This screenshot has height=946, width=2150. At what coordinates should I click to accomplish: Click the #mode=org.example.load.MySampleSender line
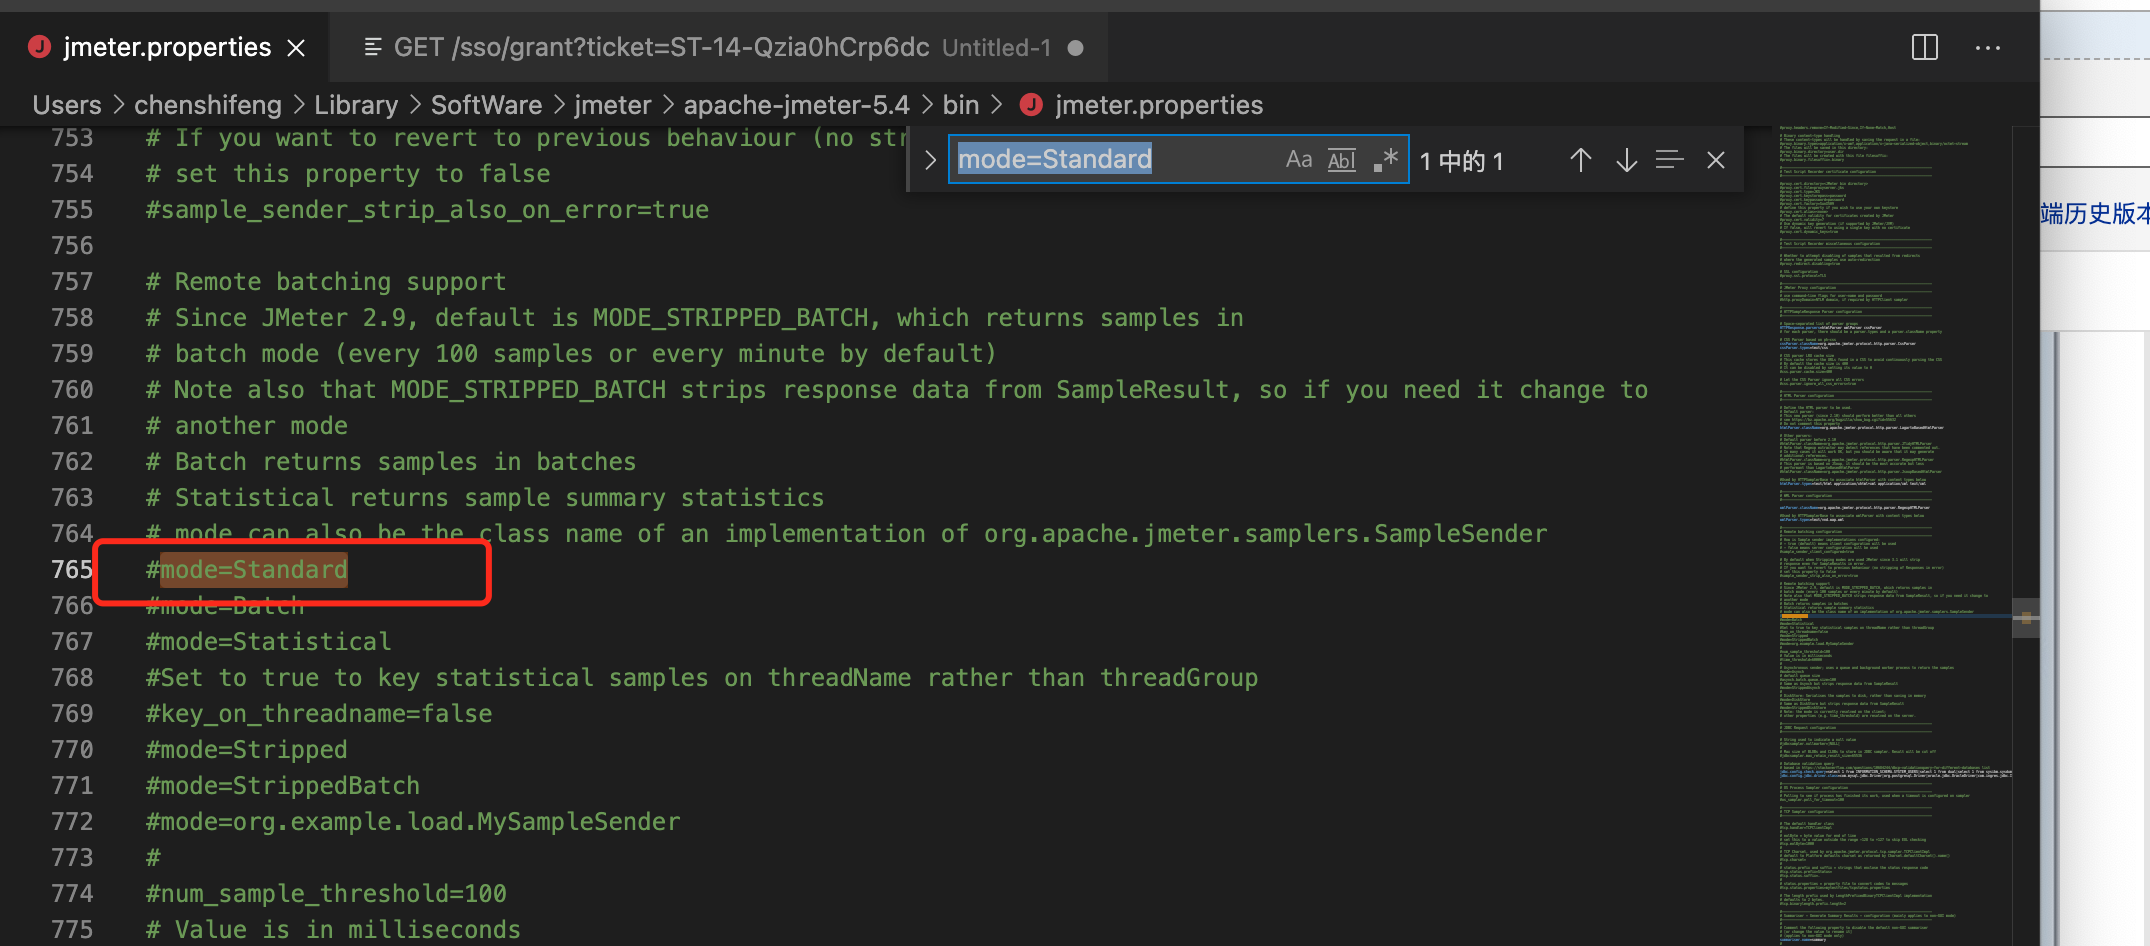click(x=413, y=822)
